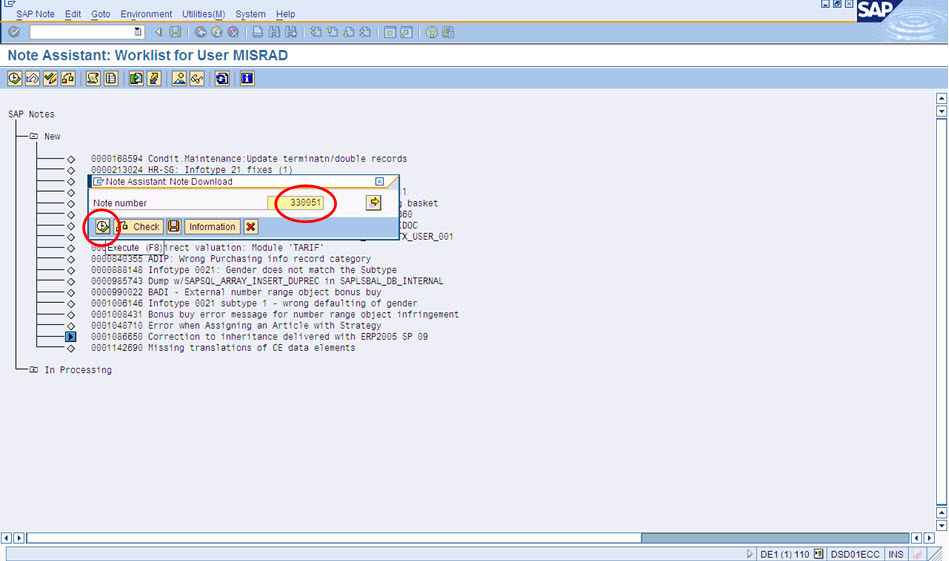
Task: Click the yellow Help question mark icon
Action: [x=432, y=32]
